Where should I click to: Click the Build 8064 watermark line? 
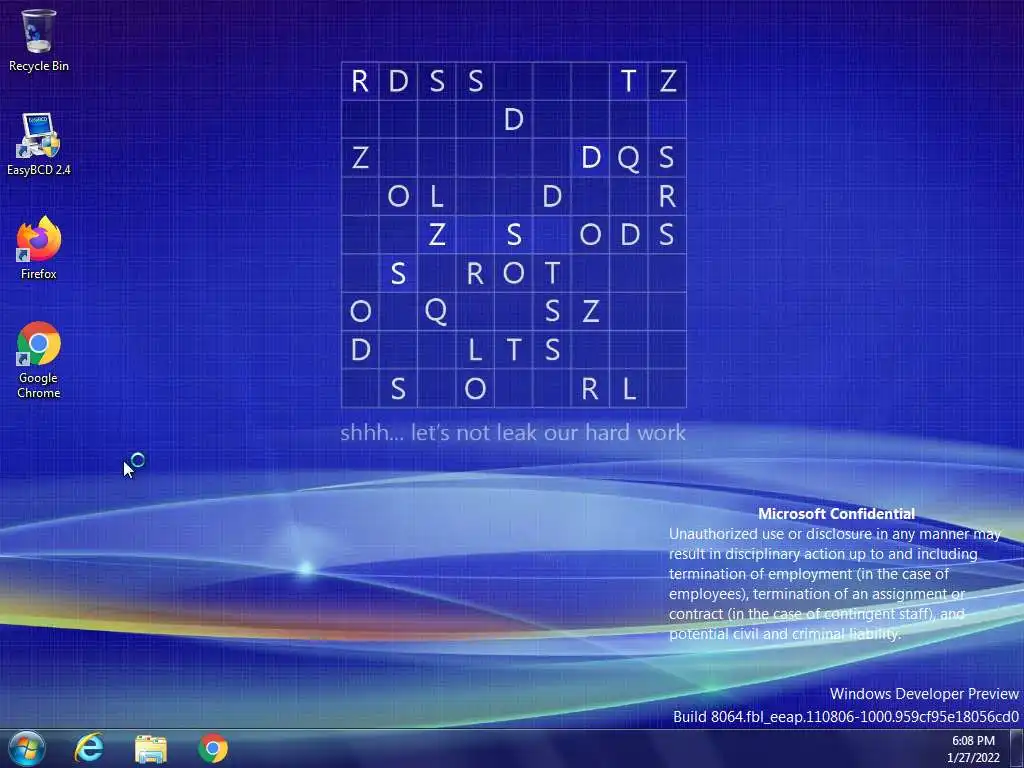[846, 716]
